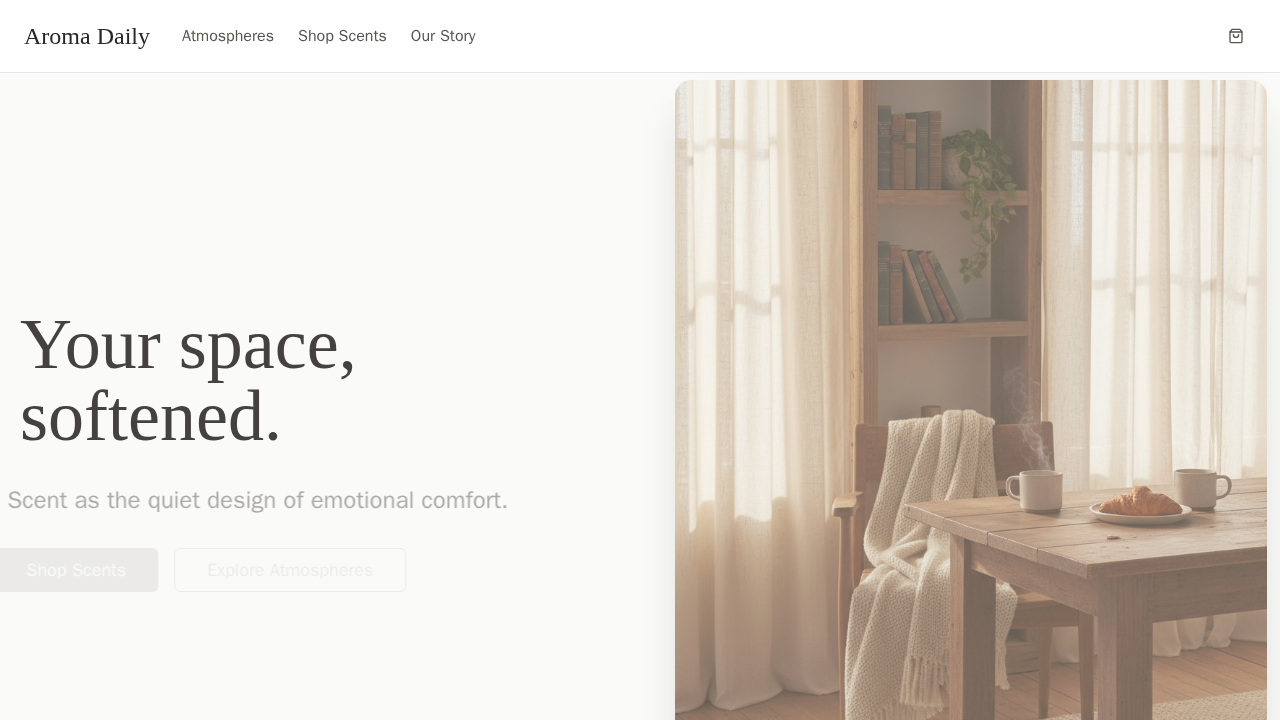Click the steaming mug in the photo
The width and height of the screenshot is (1280, 720).
pos(1035,490)
